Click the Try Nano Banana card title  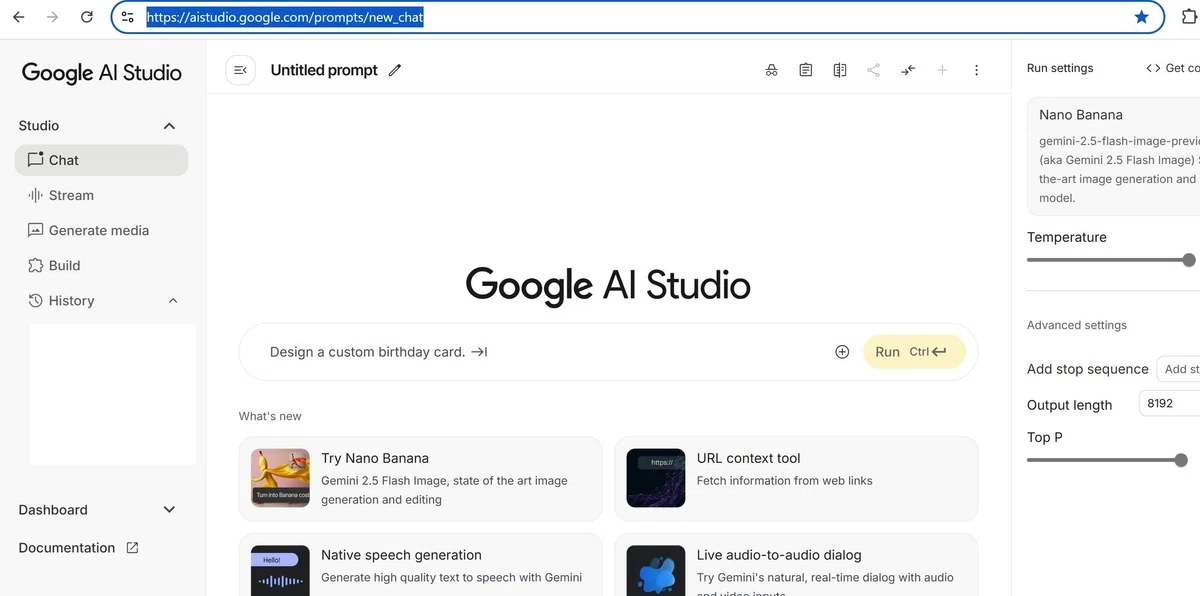375,458
